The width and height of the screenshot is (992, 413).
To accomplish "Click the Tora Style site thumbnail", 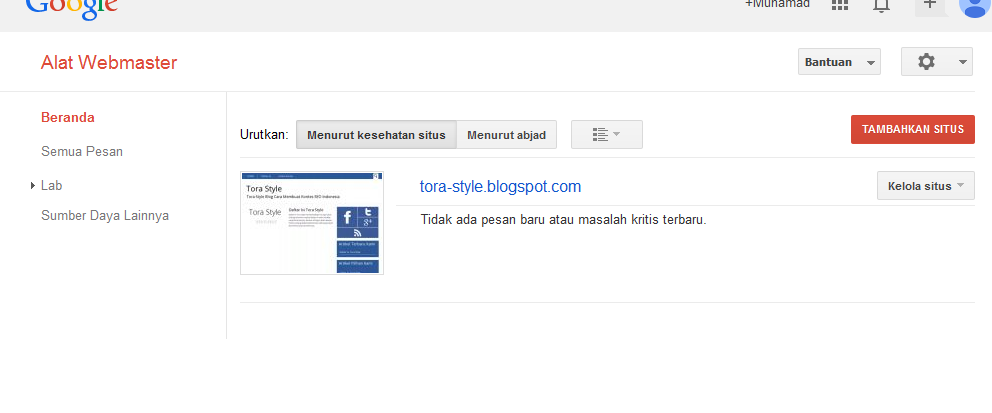I will pyautogui.click(x=312, y=223).
